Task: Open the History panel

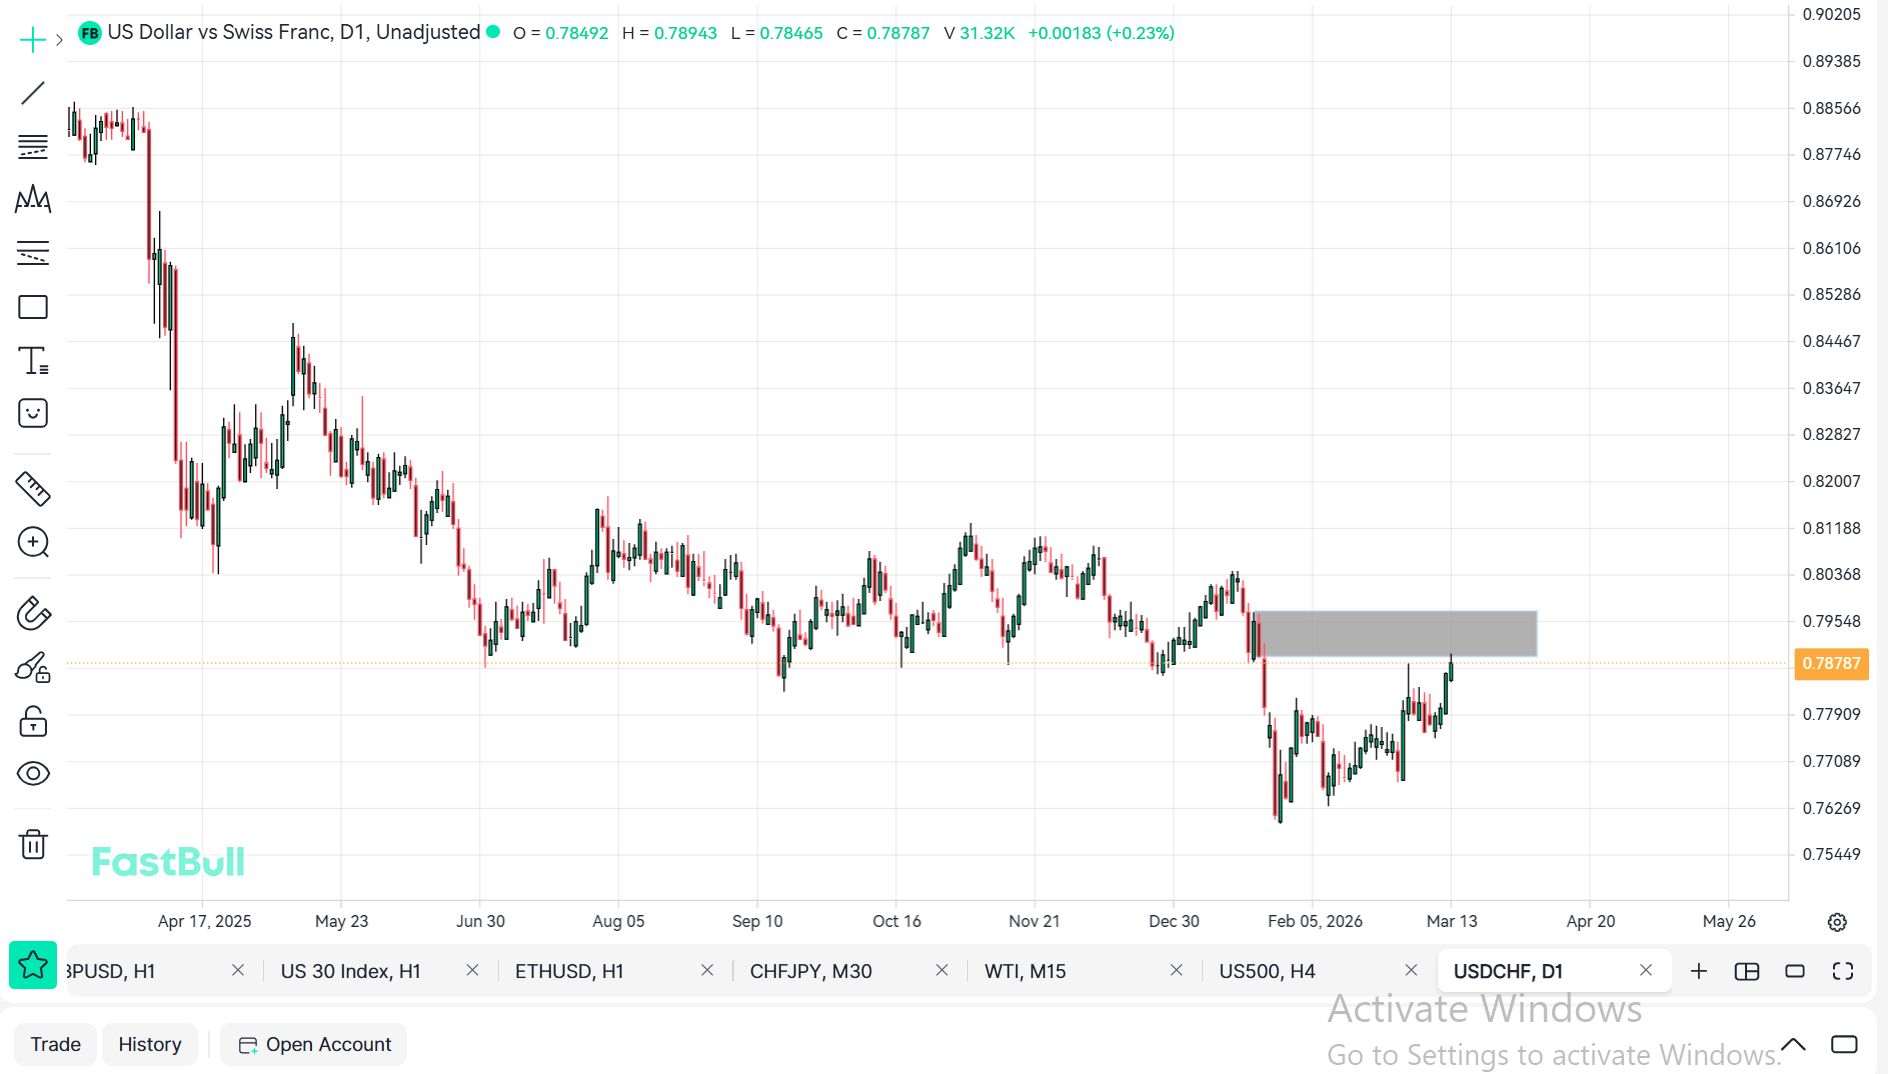Action: [x=150, y=1044]
